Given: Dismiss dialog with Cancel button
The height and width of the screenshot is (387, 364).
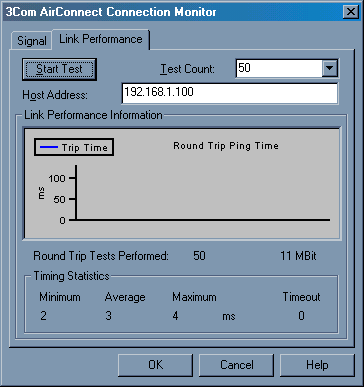Looking at the screenshot, I should (x=236, y=365).
